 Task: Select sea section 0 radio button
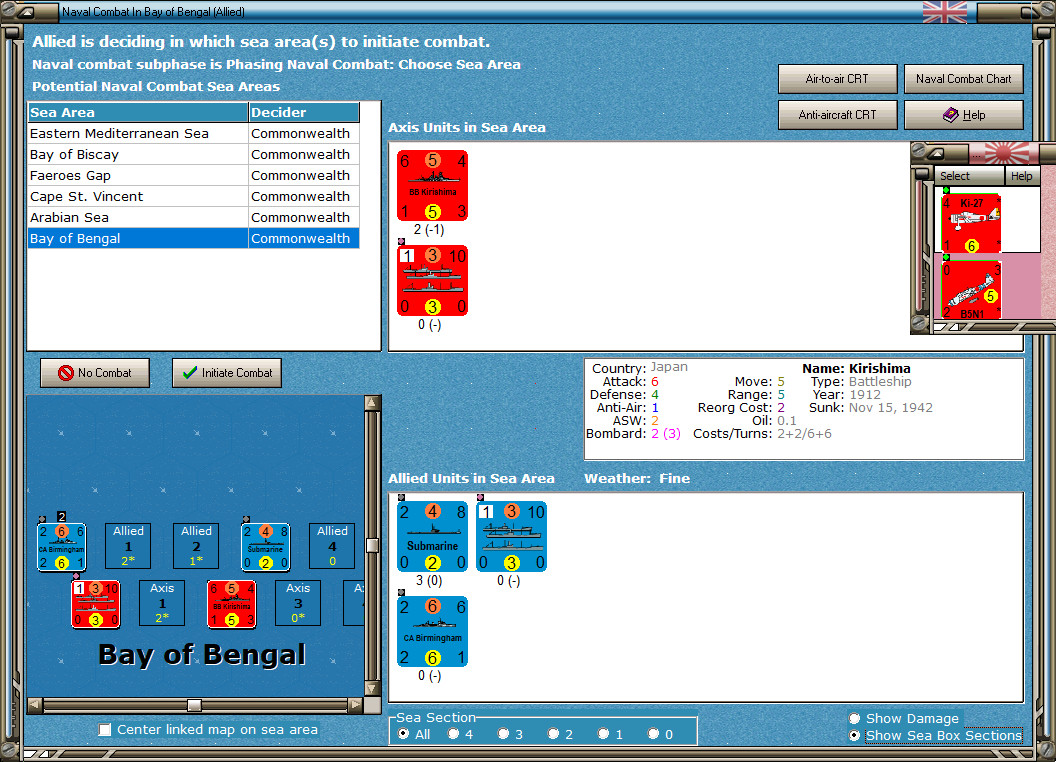point(653,734)
